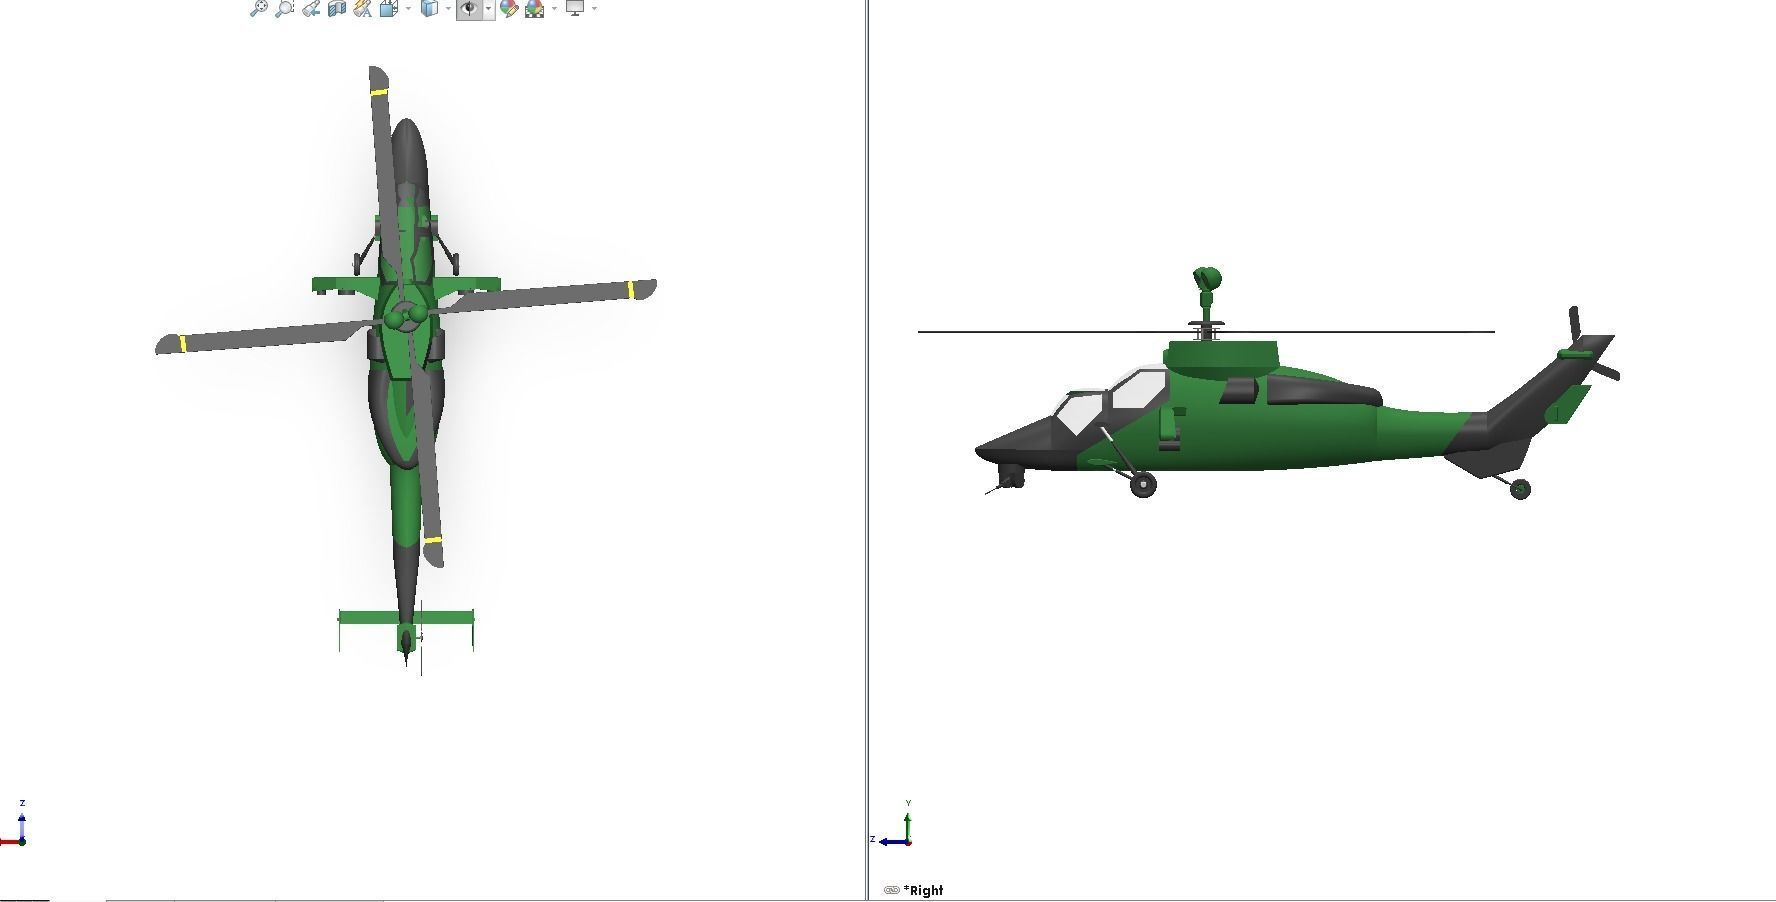Open the Dynamic Annotation Views icon
The image size is (1776, 902).
point(362,8)
